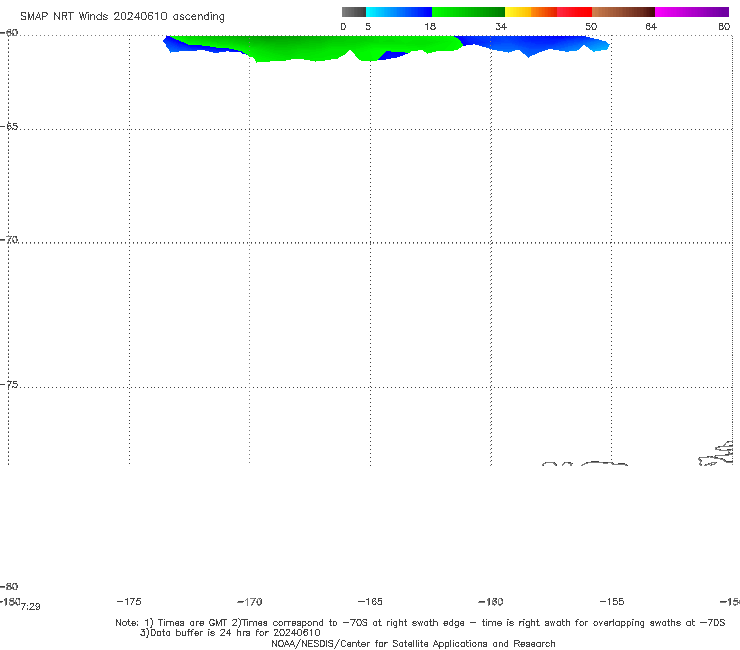The image size is (740, 650).
Task: Click the latitude label "-75"
Action: (x=9, y=385)
